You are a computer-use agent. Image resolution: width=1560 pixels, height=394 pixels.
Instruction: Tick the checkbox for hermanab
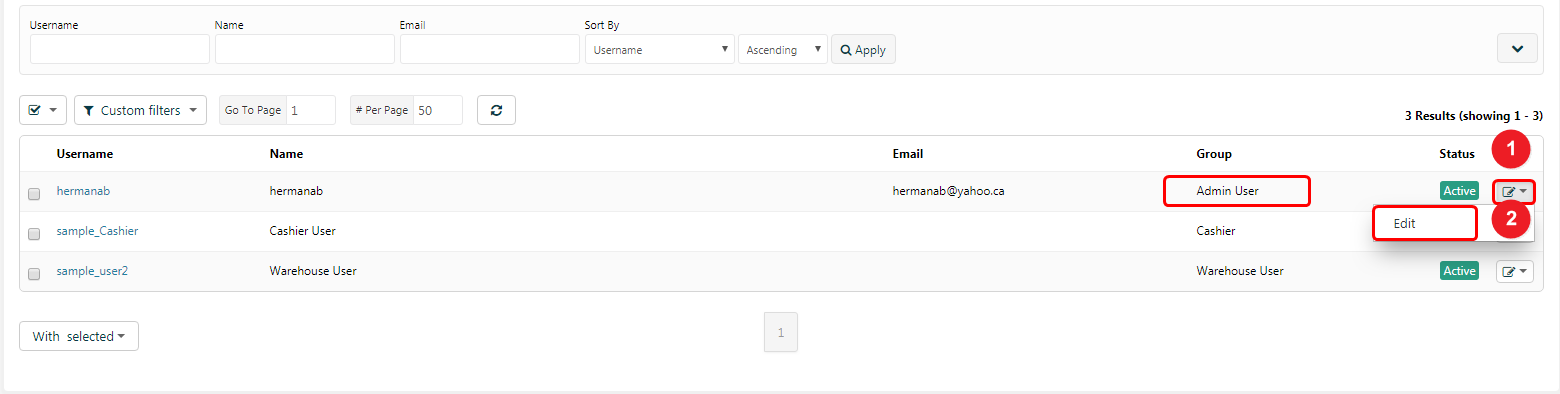click(34, 194)
